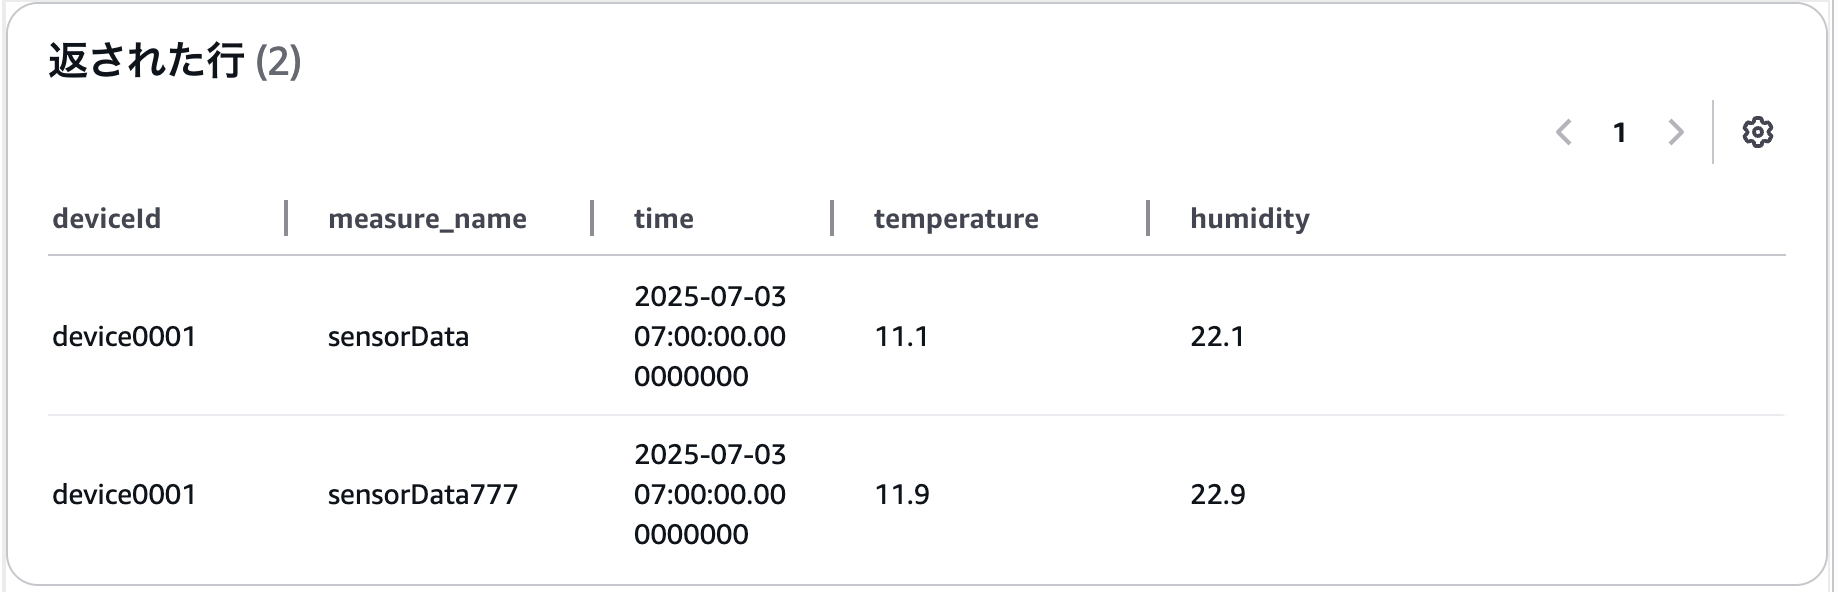Click the deviceId column header

point(106,218)
